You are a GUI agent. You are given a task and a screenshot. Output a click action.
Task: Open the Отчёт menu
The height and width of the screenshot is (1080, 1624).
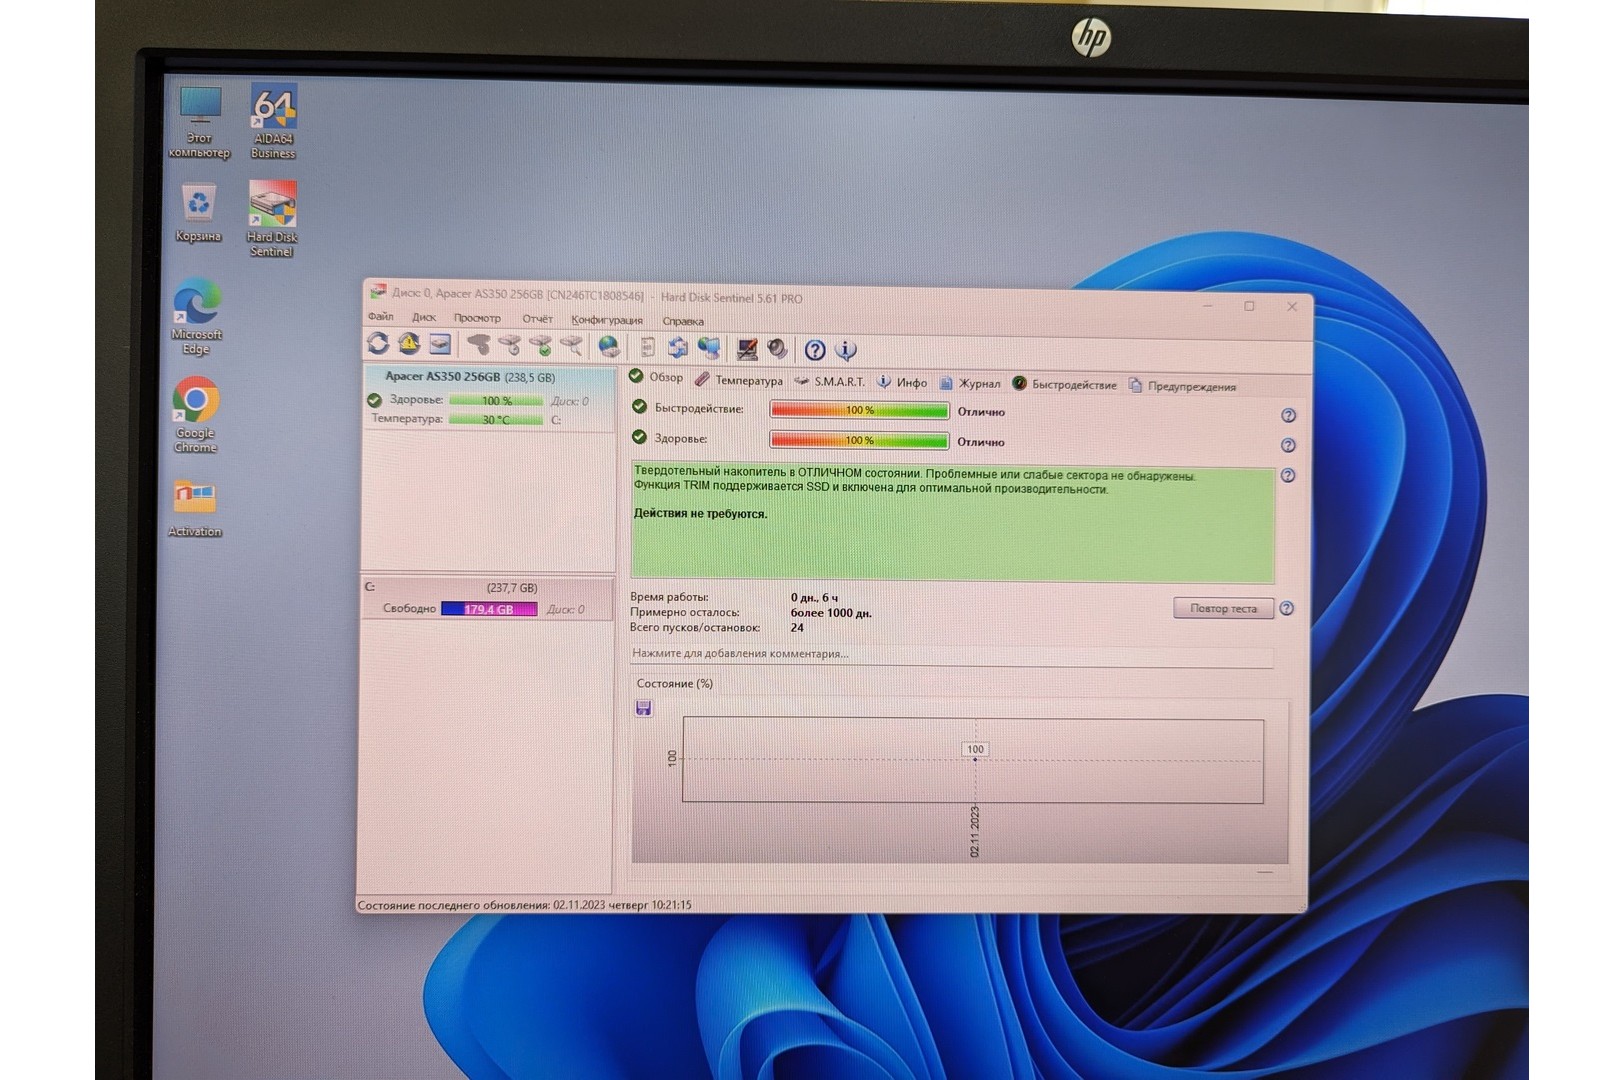[537, 319]
